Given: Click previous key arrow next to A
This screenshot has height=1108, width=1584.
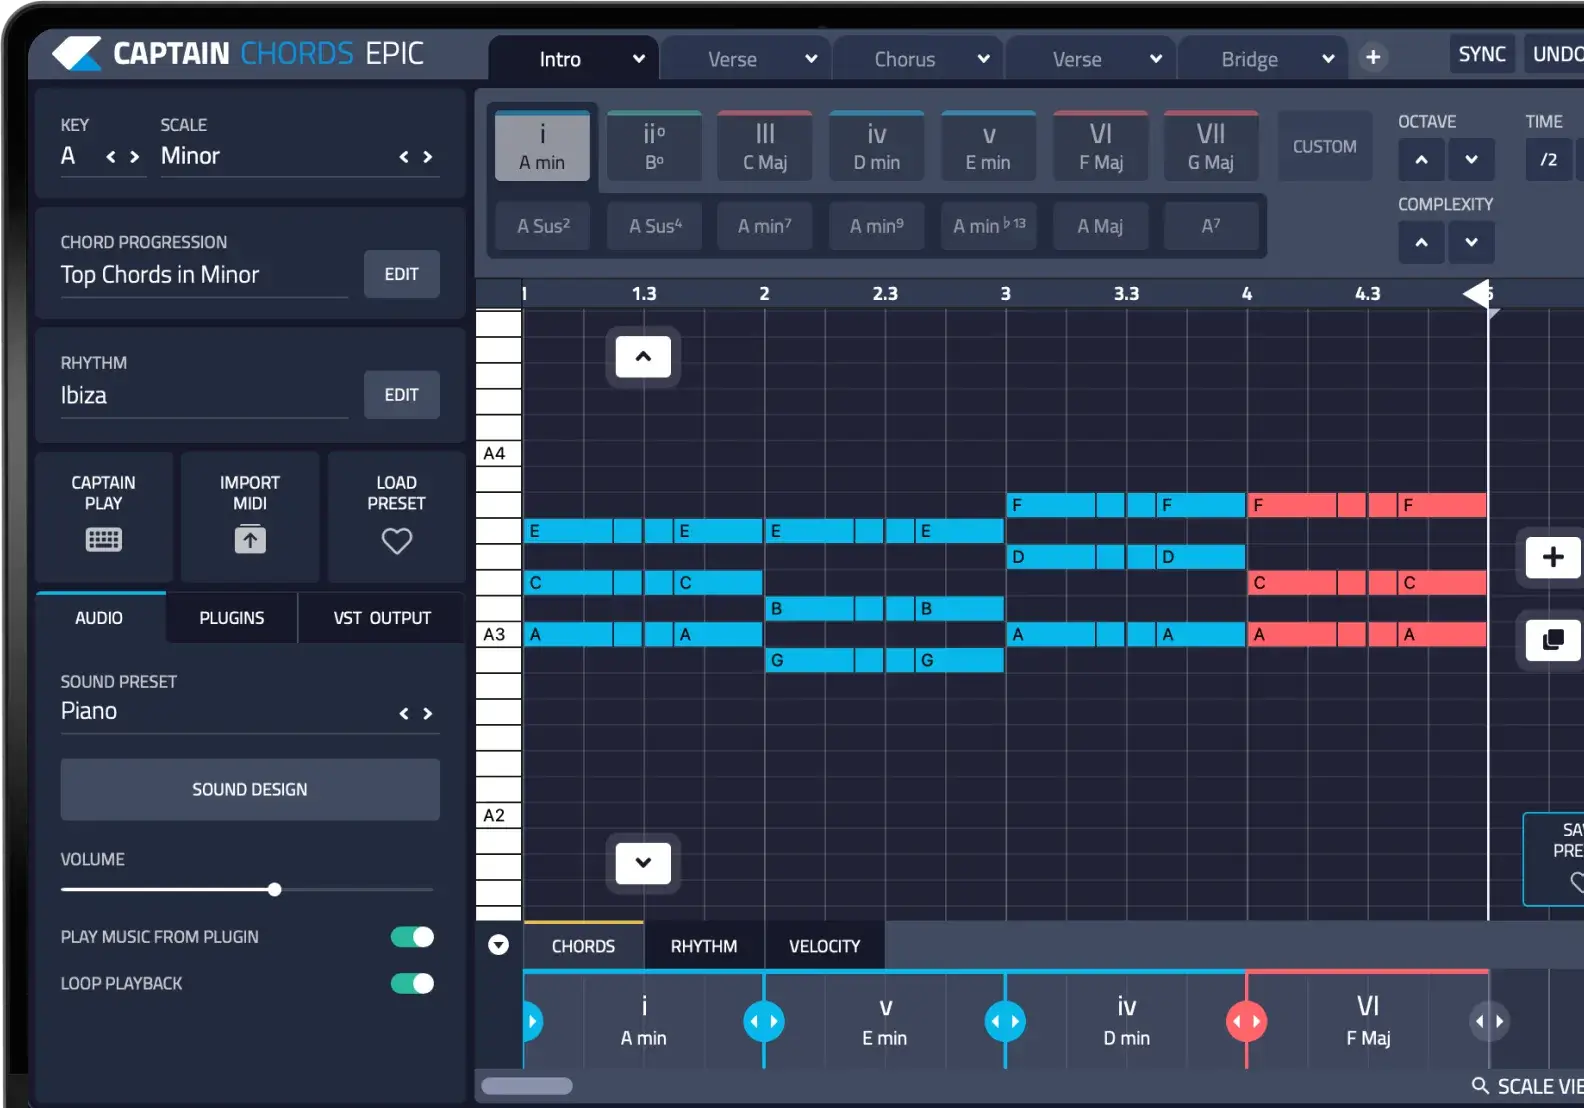Looking at the screenshot, I should click(111, 157).
